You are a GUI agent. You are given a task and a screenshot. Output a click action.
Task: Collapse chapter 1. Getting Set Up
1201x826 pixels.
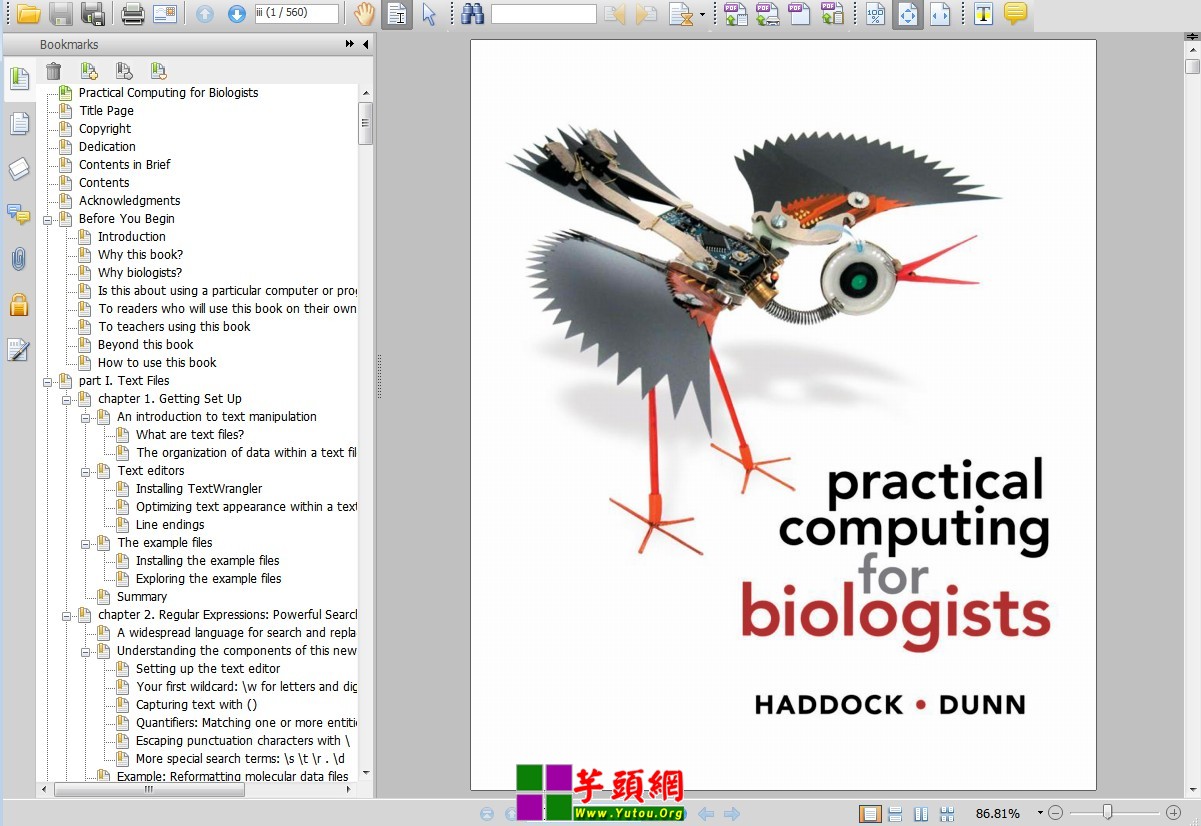coord(67,399)
